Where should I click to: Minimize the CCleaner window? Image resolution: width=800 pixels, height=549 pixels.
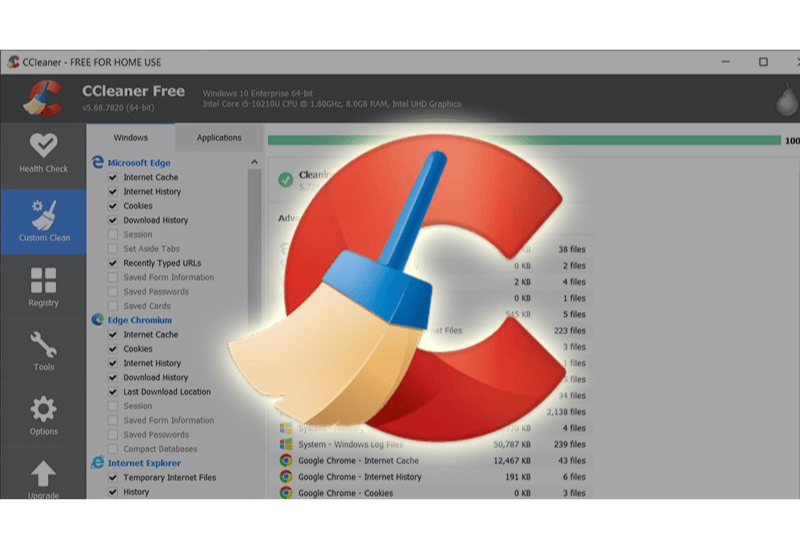click(x=726, y=62)
